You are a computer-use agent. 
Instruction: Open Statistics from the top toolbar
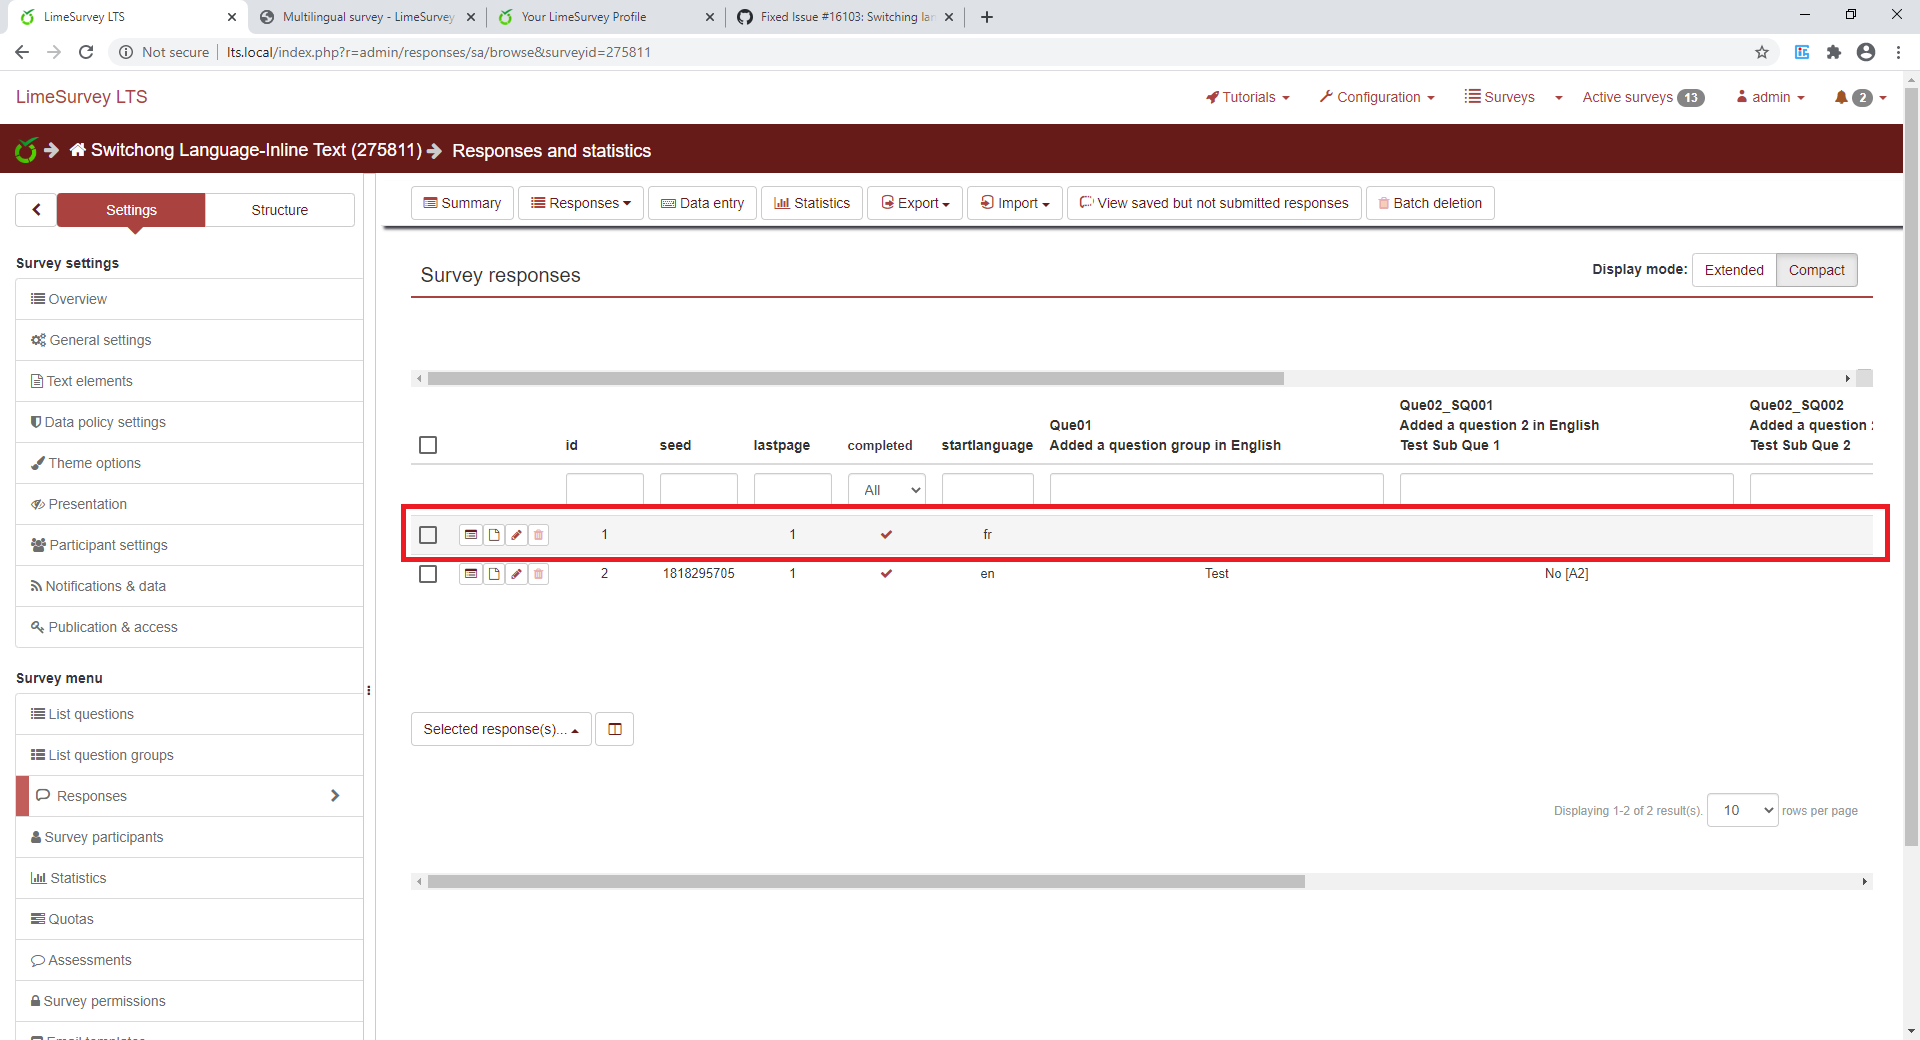pyautogui.click(x=812, y=203)
